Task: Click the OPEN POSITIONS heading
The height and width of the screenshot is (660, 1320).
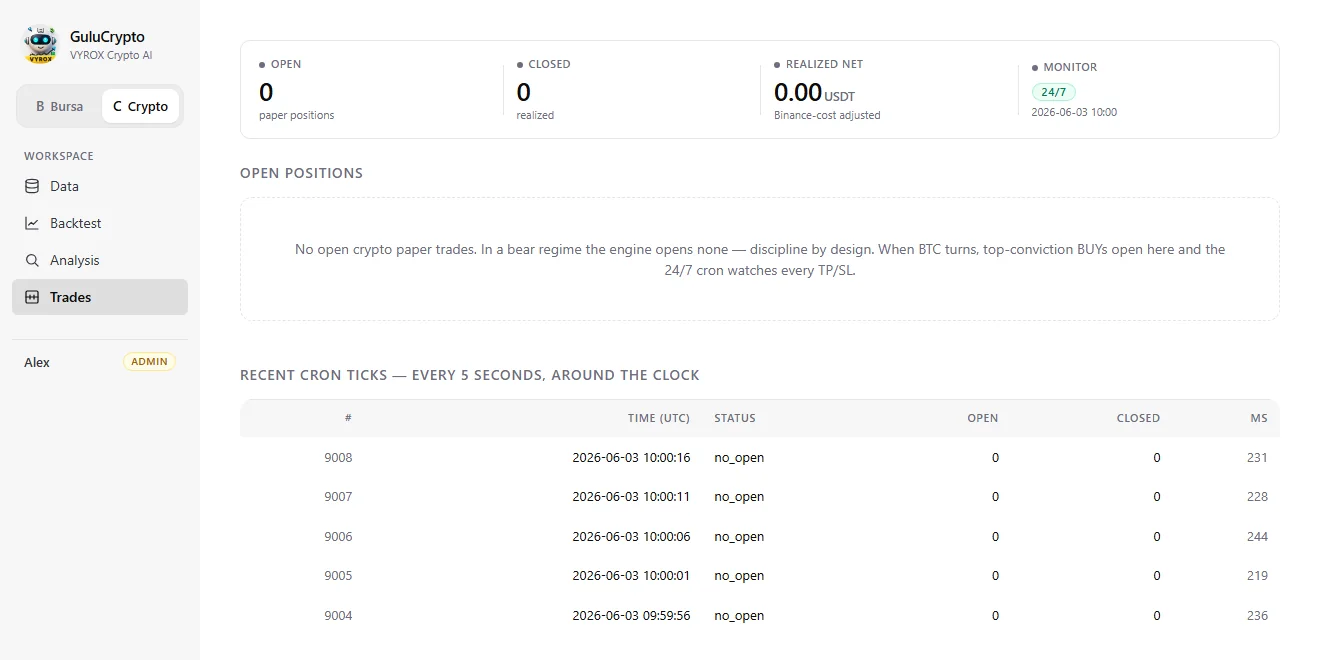Action: tap(301, 173)
